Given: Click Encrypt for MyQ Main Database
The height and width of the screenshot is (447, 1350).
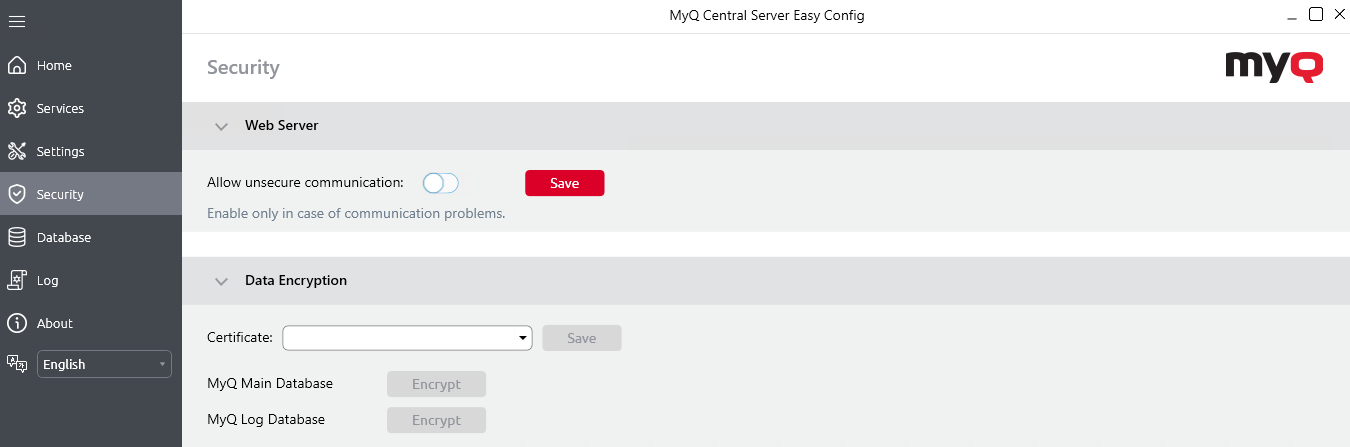Looking at the screenshot, I should click(x=436, y=384).
